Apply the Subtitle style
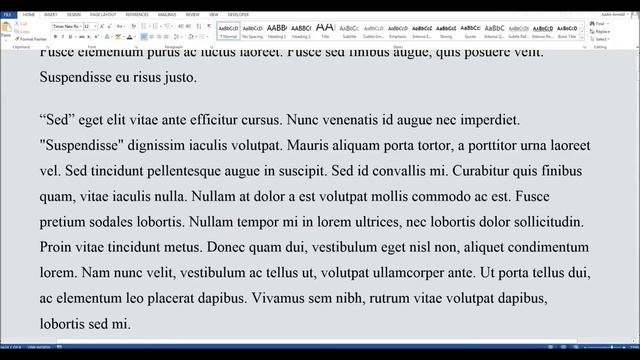 coord(349,31)
